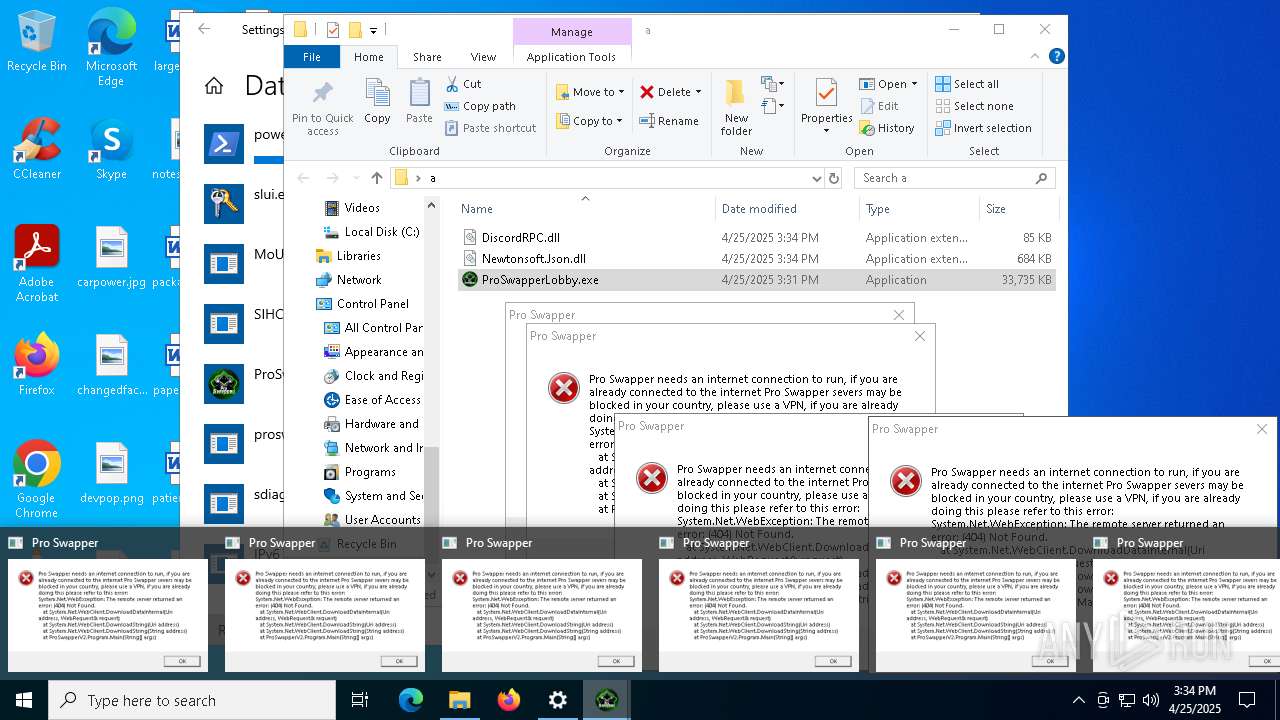Click Select all
Image resolution: width=1280 pixels, height=720 pixels.
967,84
